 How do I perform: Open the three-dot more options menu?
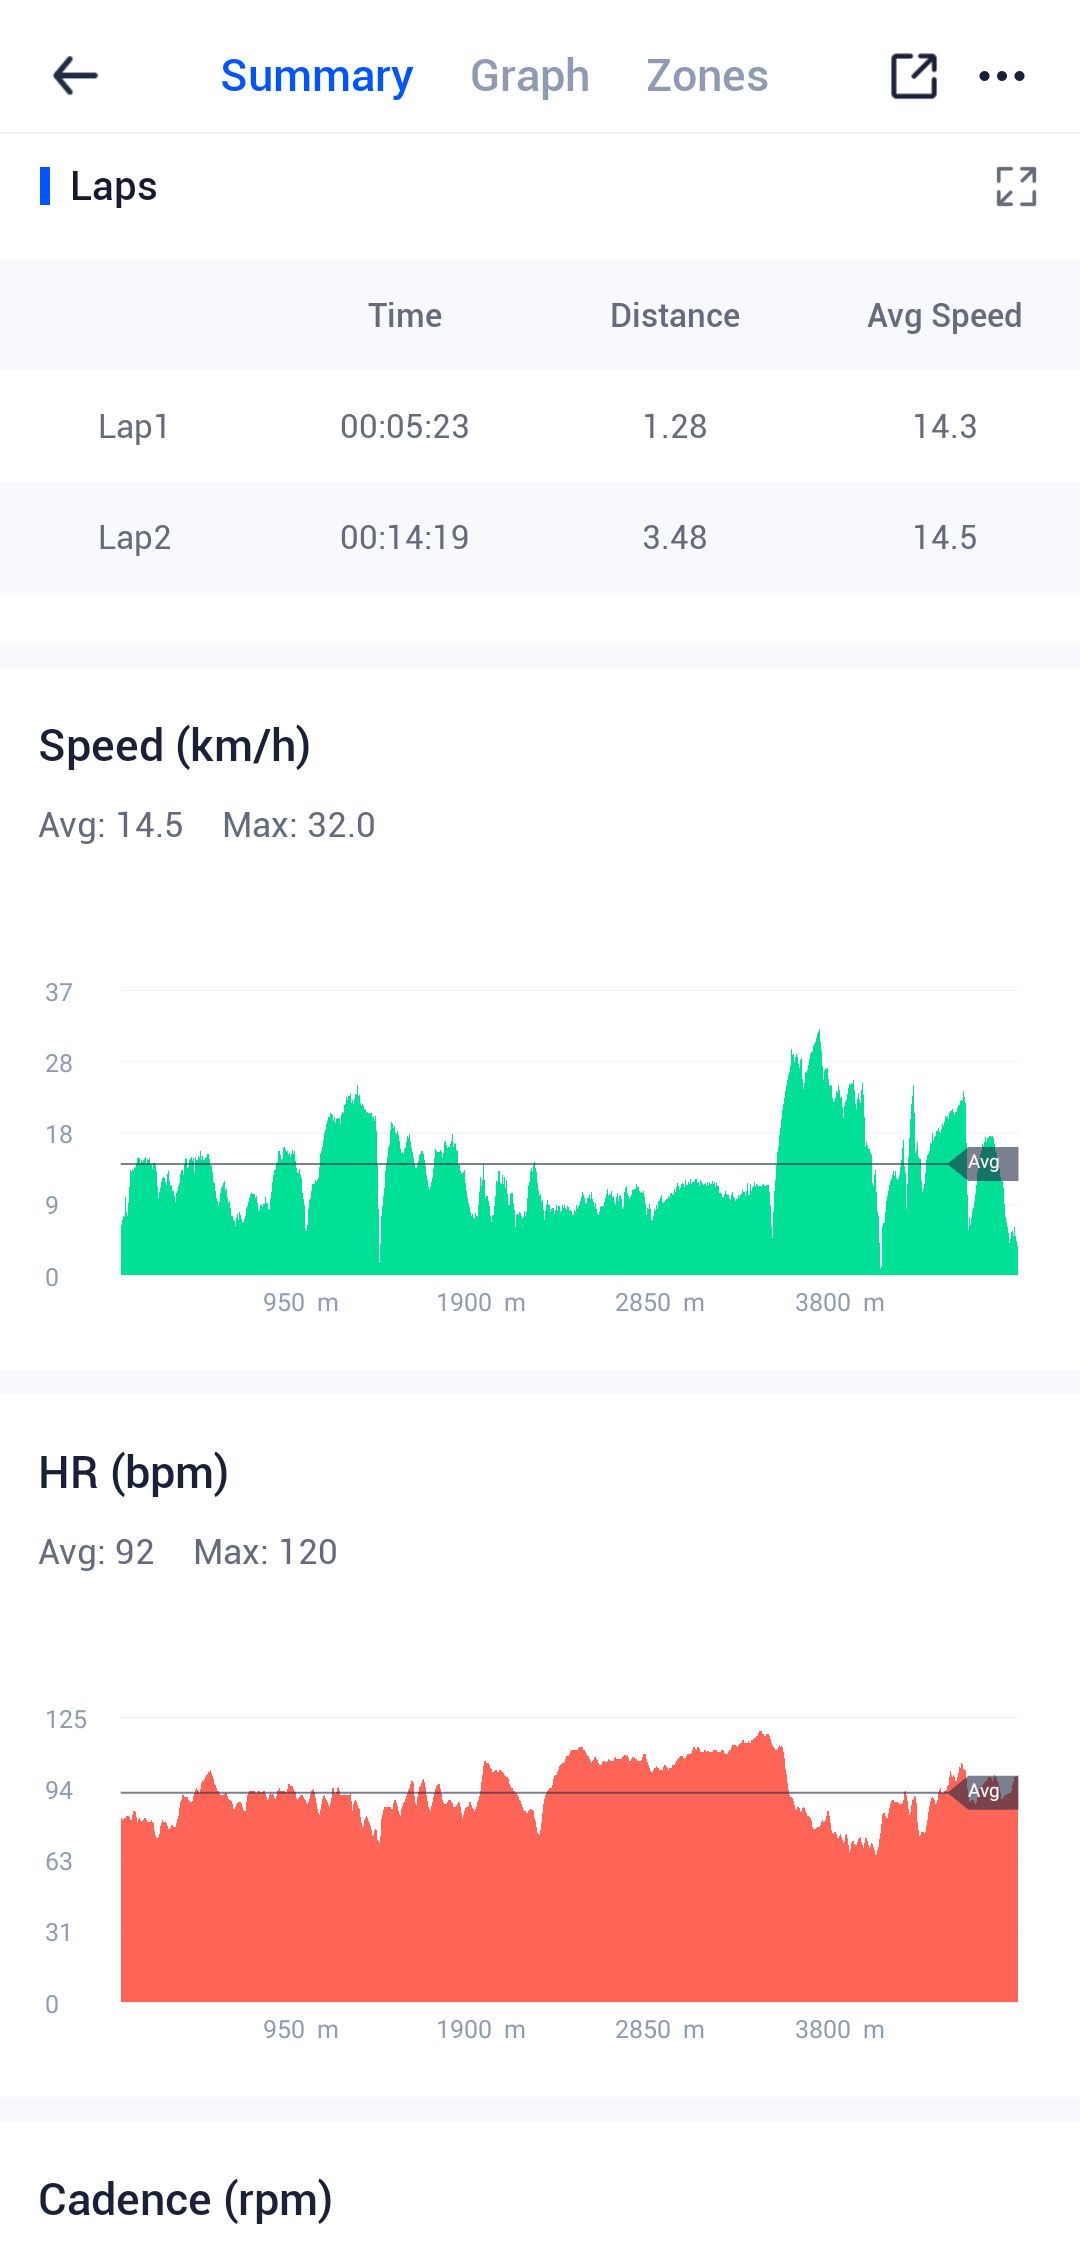click(1001, 76)
